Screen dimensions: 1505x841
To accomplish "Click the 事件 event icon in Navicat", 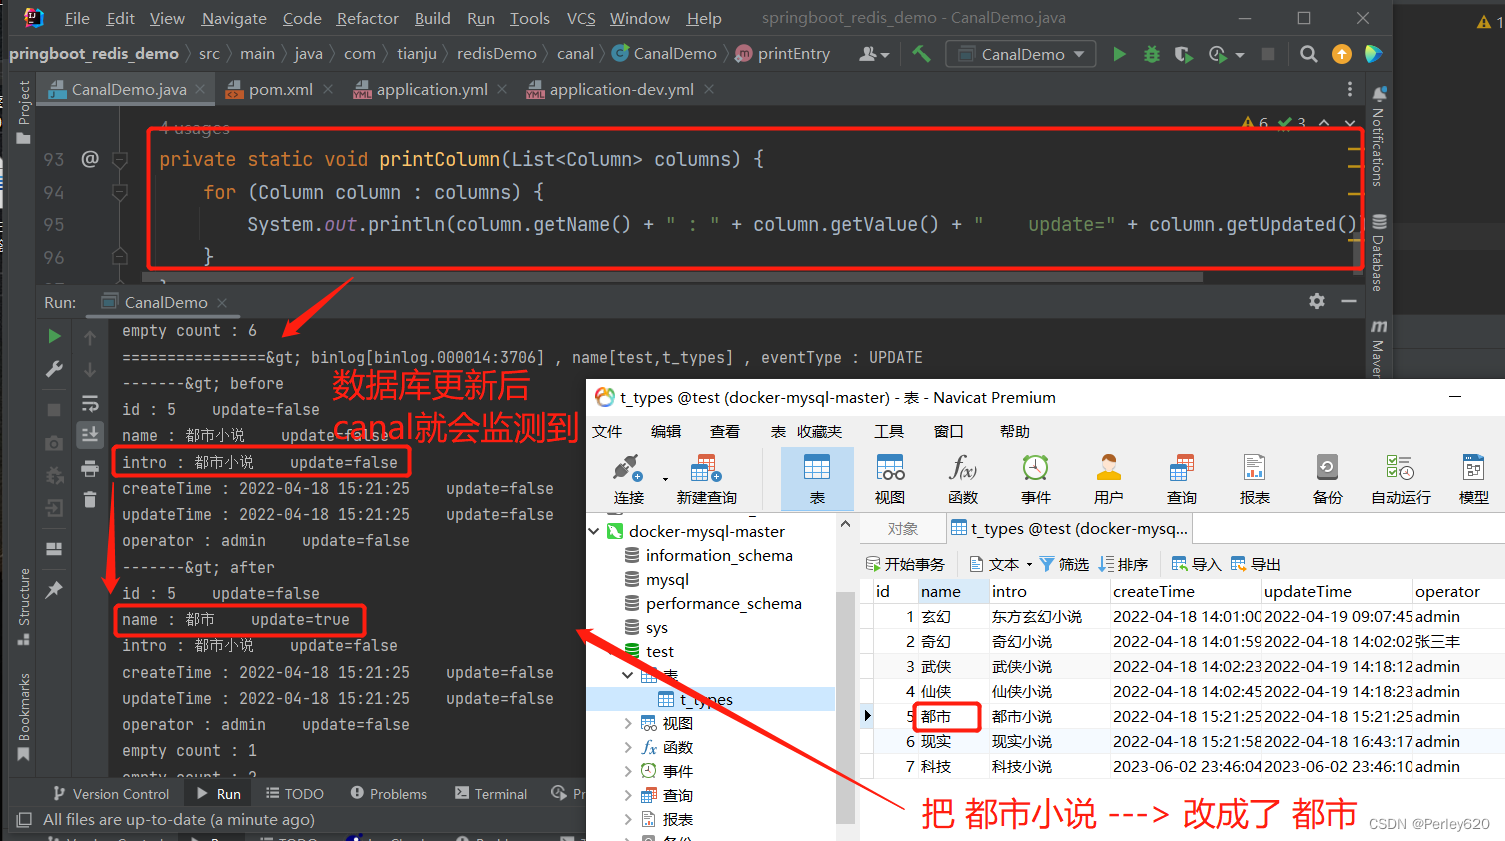I will (x=1036, y=479).
